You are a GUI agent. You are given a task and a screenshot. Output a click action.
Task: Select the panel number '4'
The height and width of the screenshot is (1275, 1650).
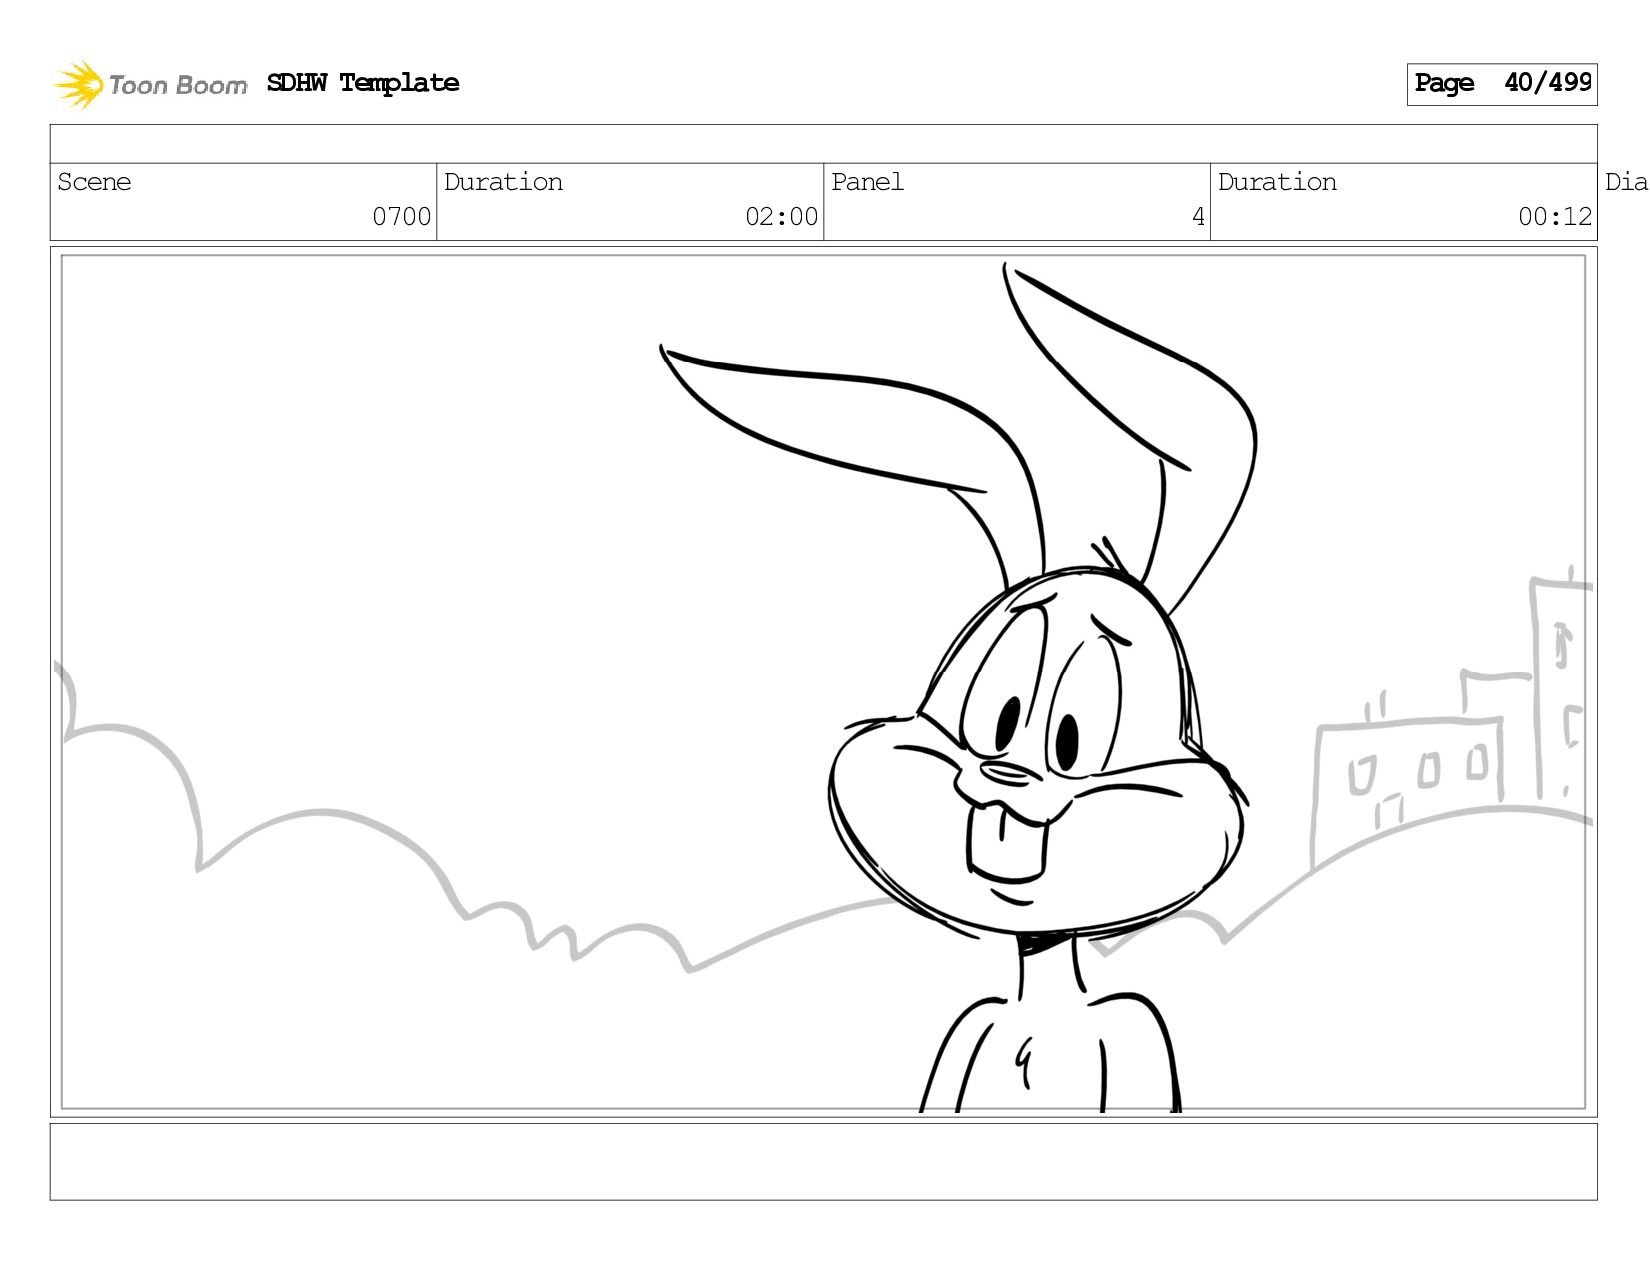pos(1198,216)
